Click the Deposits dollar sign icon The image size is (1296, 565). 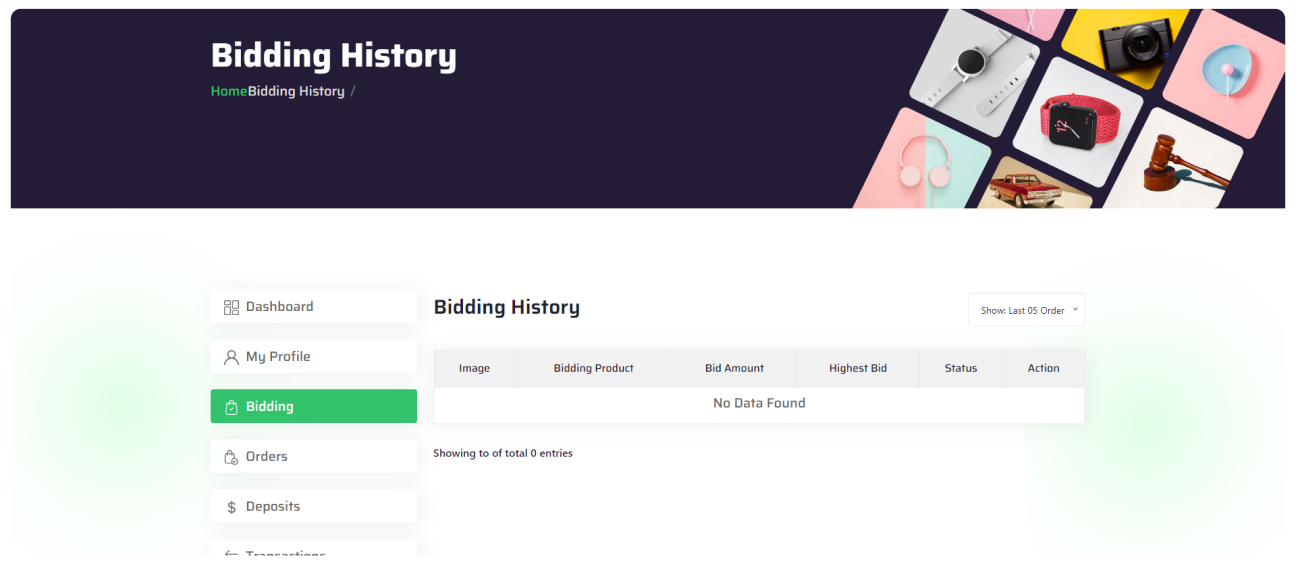(x=231, y=507)
